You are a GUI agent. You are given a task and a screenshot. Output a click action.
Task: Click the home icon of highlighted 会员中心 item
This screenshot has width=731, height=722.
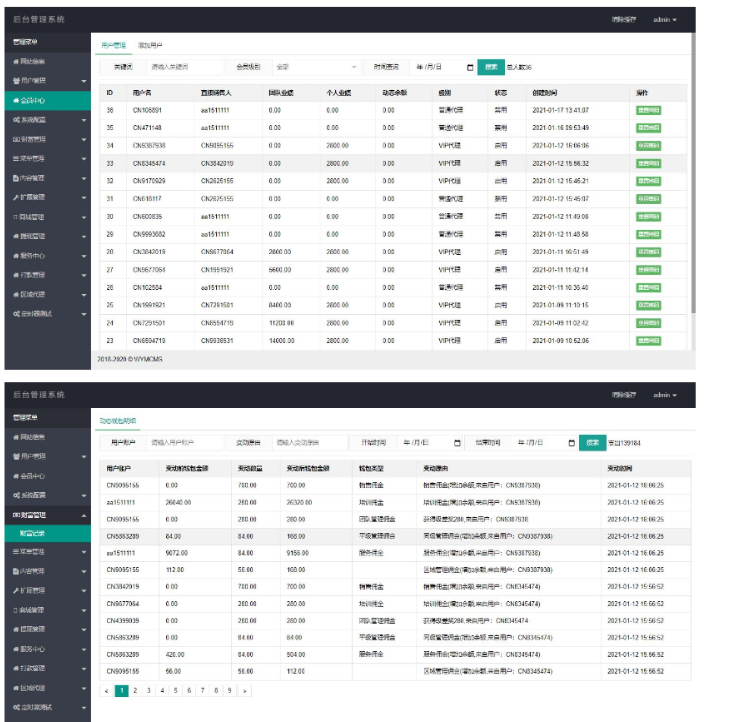click(16, 101)
